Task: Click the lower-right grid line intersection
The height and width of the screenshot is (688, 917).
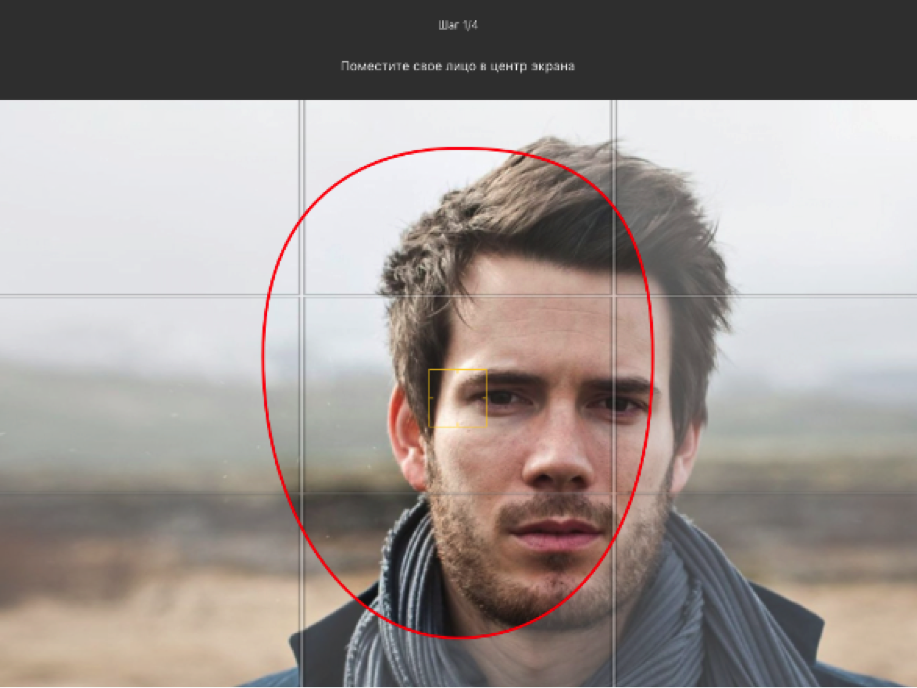Action: point(613,492)
